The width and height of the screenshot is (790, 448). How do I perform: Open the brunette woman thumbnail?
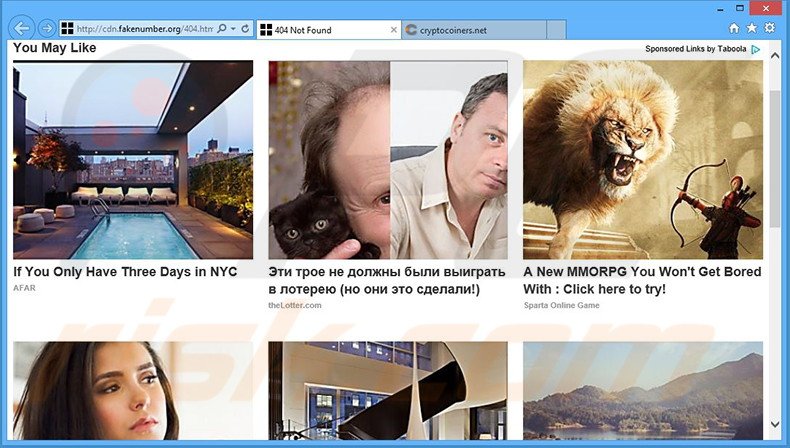pyautogui.click(x=133, y=391)
